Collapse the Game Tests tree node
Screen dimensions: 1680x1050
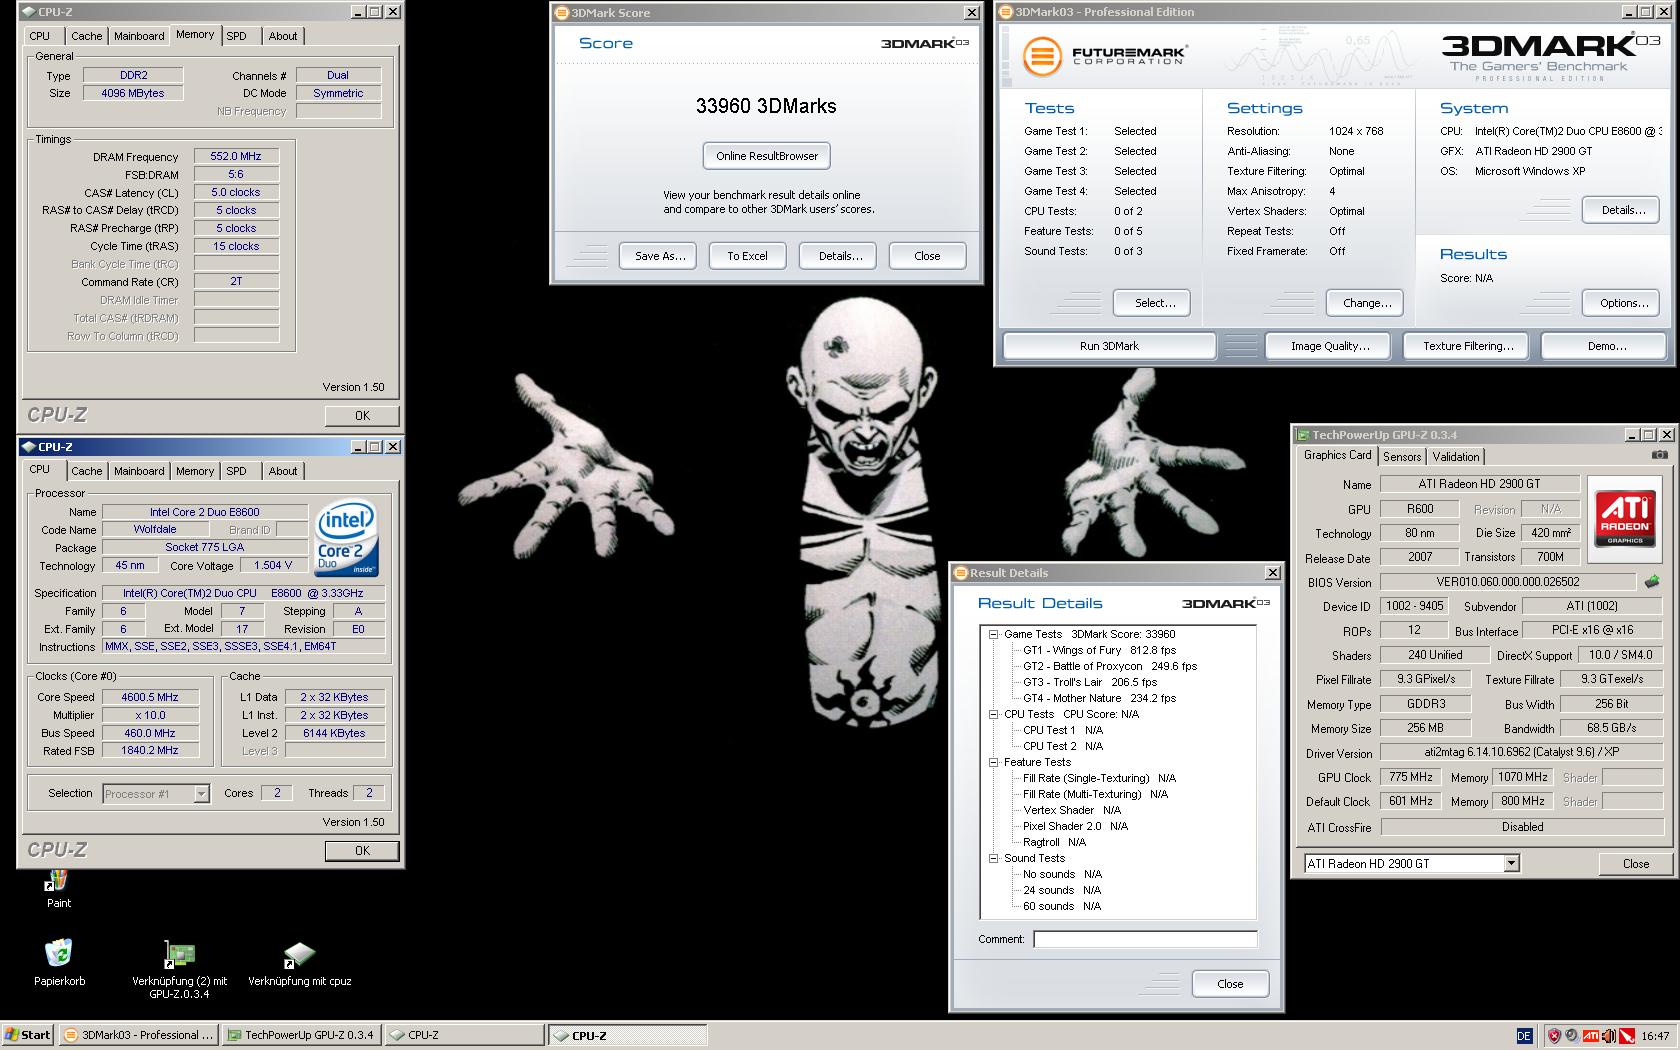pos(993,634)
